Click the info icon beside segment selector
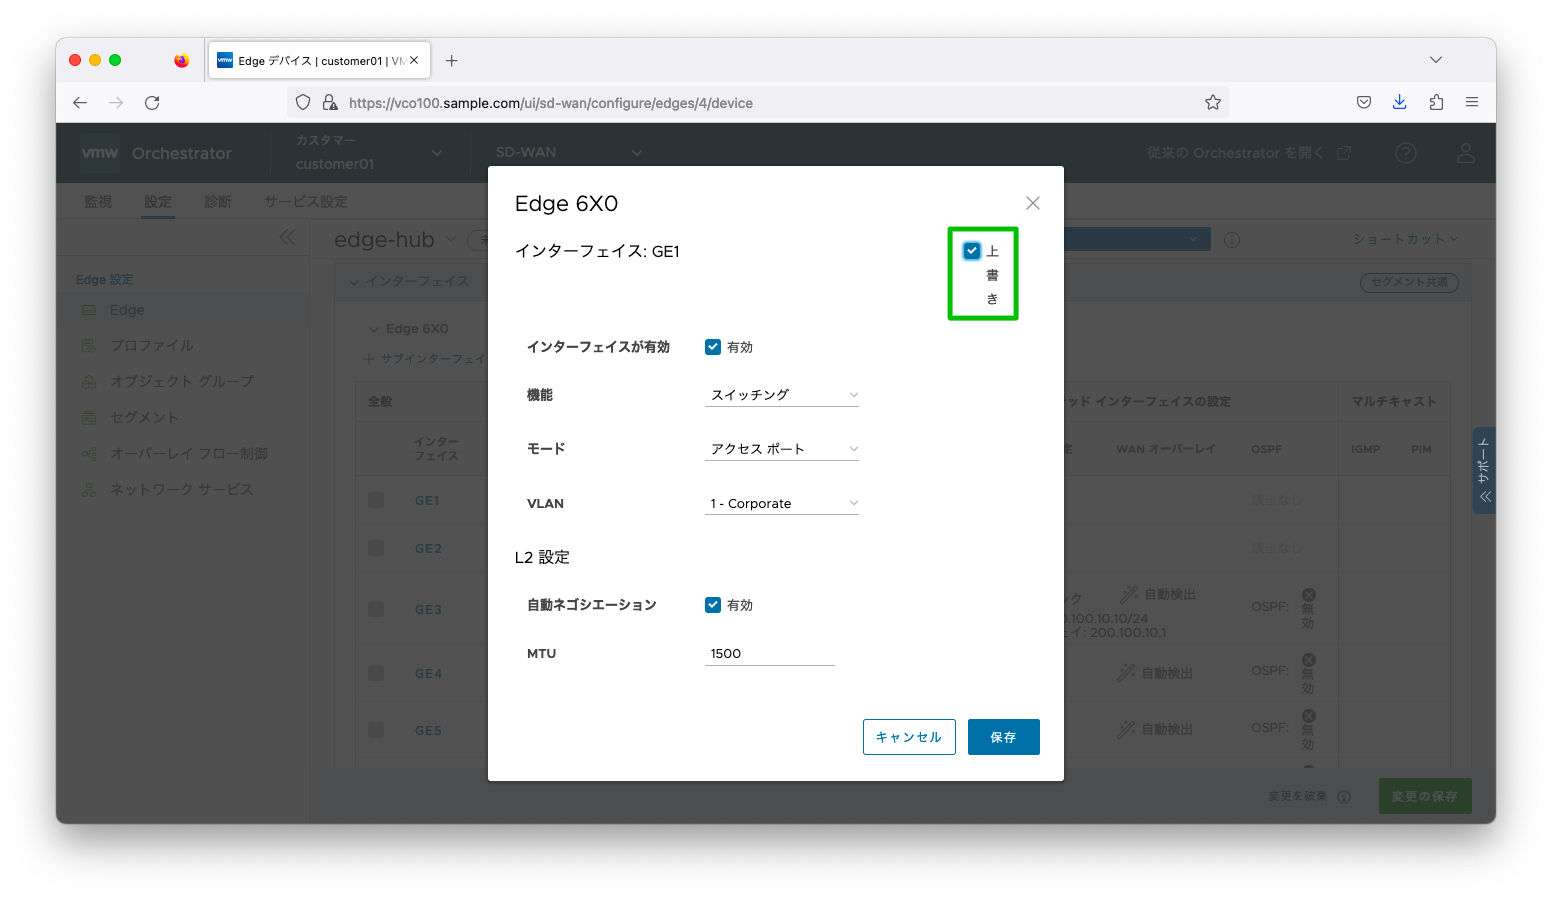1552x898 pixels. coord(1232,240)
